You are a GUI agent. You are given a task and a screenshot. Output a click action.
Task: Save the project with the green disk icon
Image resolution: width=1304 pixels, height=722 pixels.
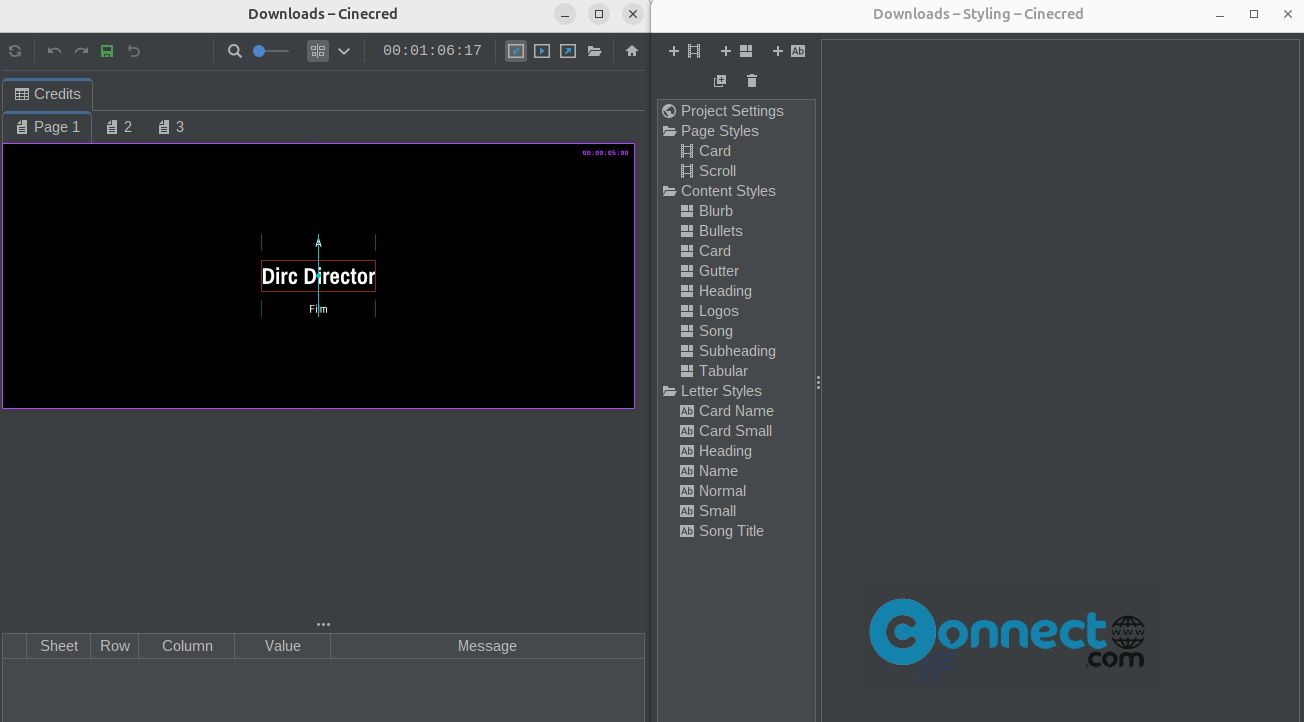click(x=107, y=51)
